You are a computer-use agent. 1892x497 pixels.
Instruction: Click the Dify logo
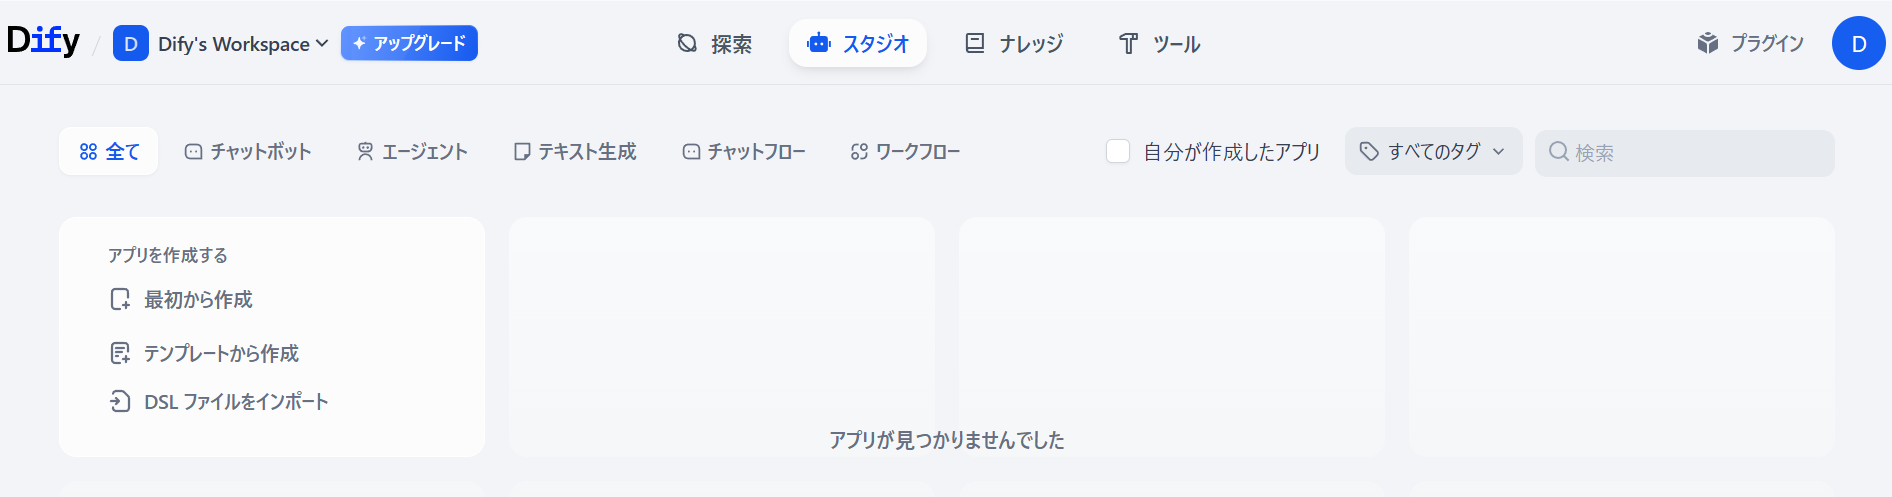click(43, 41)
